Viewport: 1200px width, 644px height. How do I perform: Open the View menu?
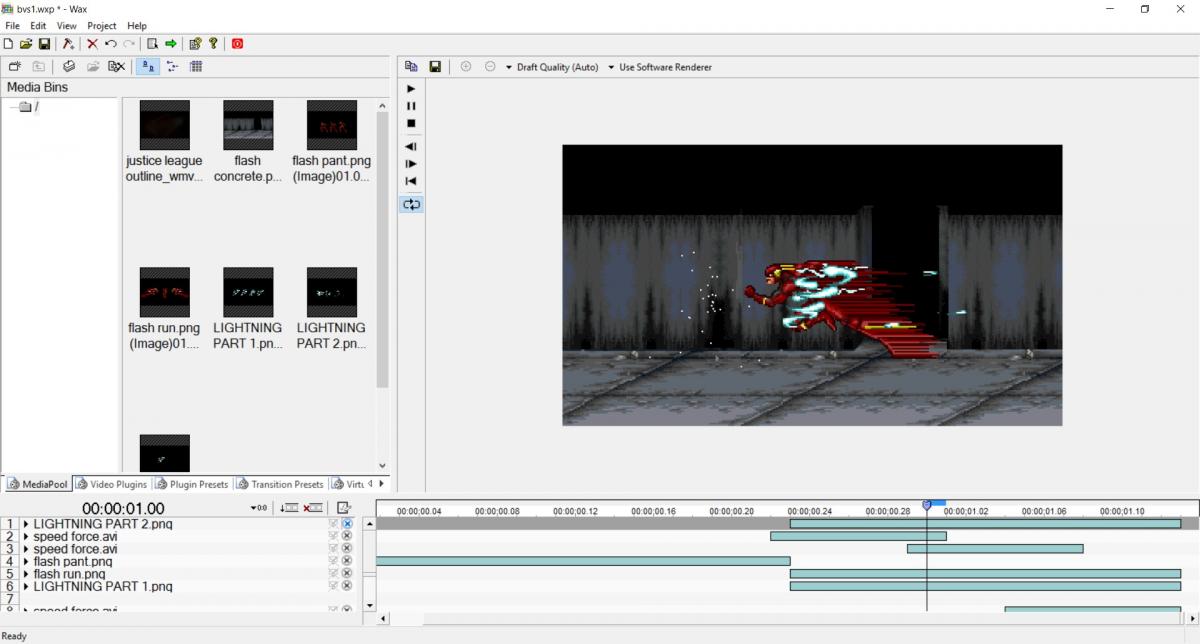point(66,25)
